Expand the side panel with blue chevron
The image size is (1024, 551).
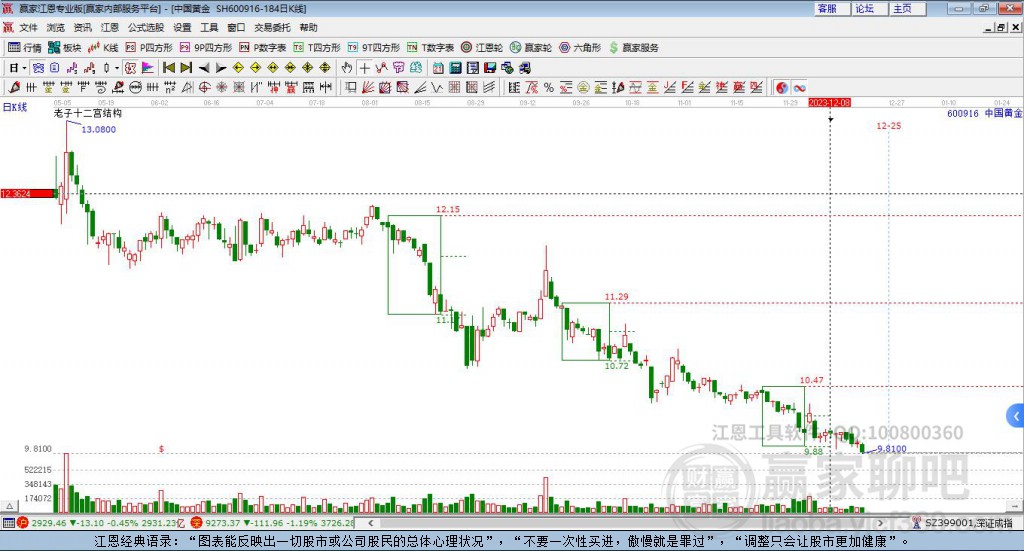(x=1016, y=415)
